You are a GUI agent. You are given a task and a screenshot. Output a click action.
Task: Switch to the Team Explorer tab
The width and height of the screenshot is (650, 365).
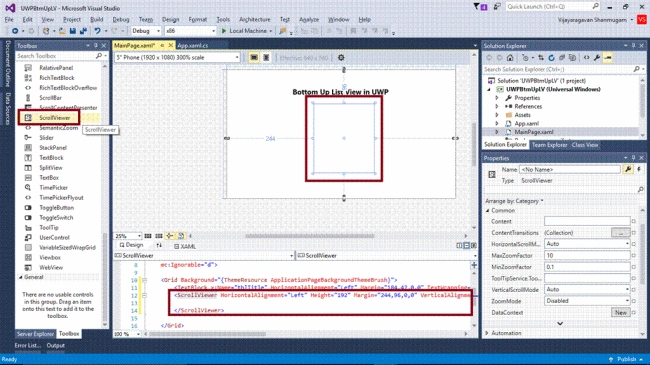tap(549, 145)
